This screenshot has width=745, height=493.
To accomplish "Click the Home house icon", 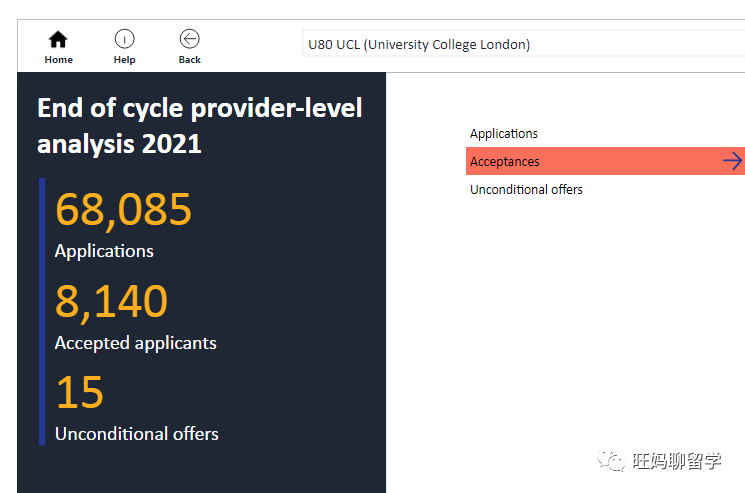I will click(58, 39).
